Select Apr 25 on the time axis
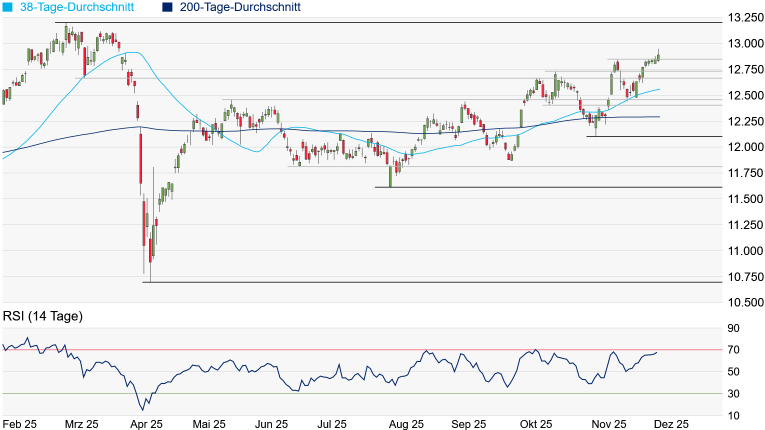Viewport: 765px width, 430px height. (147, 423)
